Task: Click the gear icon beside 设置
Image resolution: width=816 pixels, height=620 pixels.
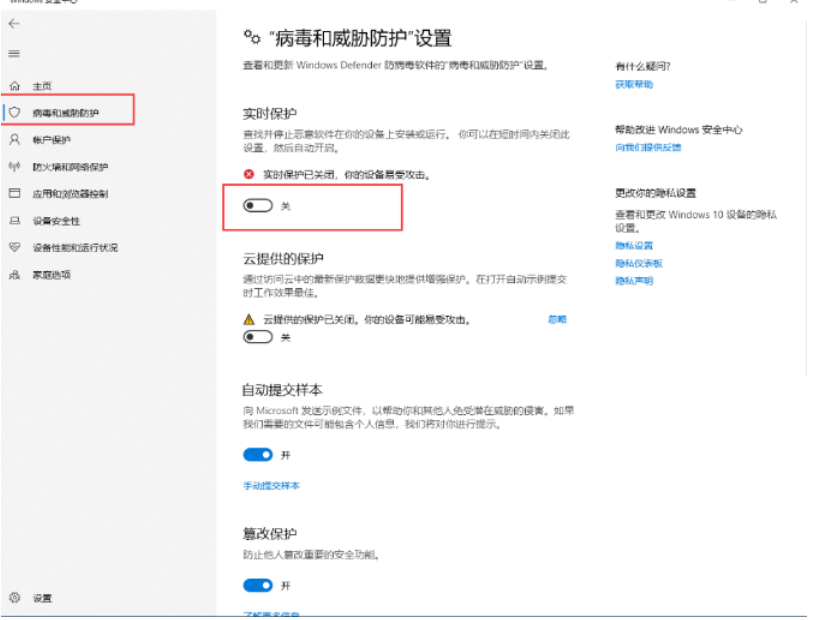Action: 15,598
